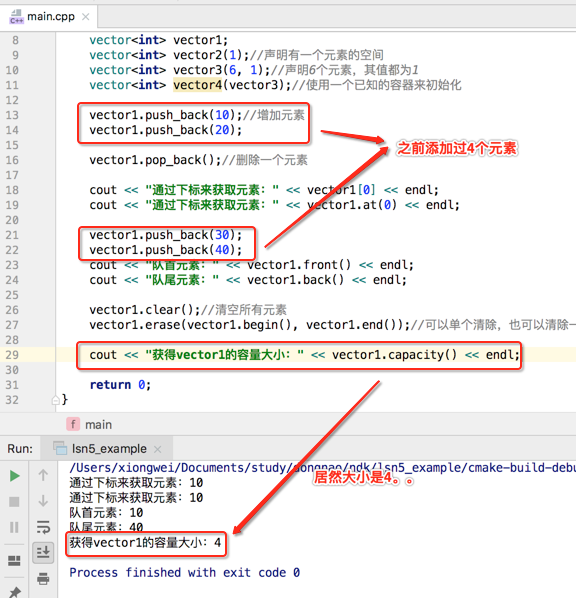Click vector1.at(0) on line 19
Image resolution: width=576 pixels, height=598 pixels.
(x=352, y=205)
